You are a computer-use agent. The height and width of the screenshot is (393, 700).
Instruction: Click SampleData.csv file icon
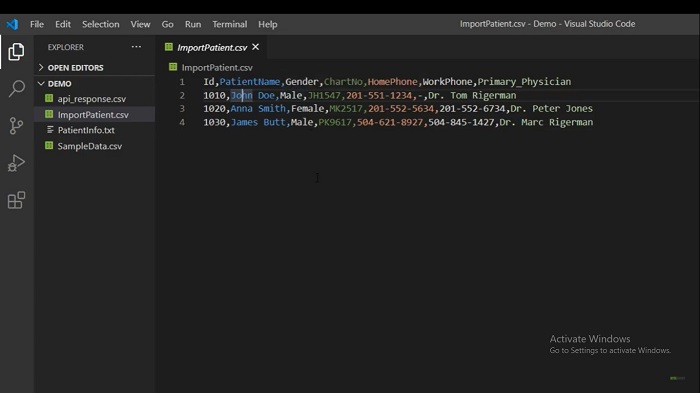(49, 146)
